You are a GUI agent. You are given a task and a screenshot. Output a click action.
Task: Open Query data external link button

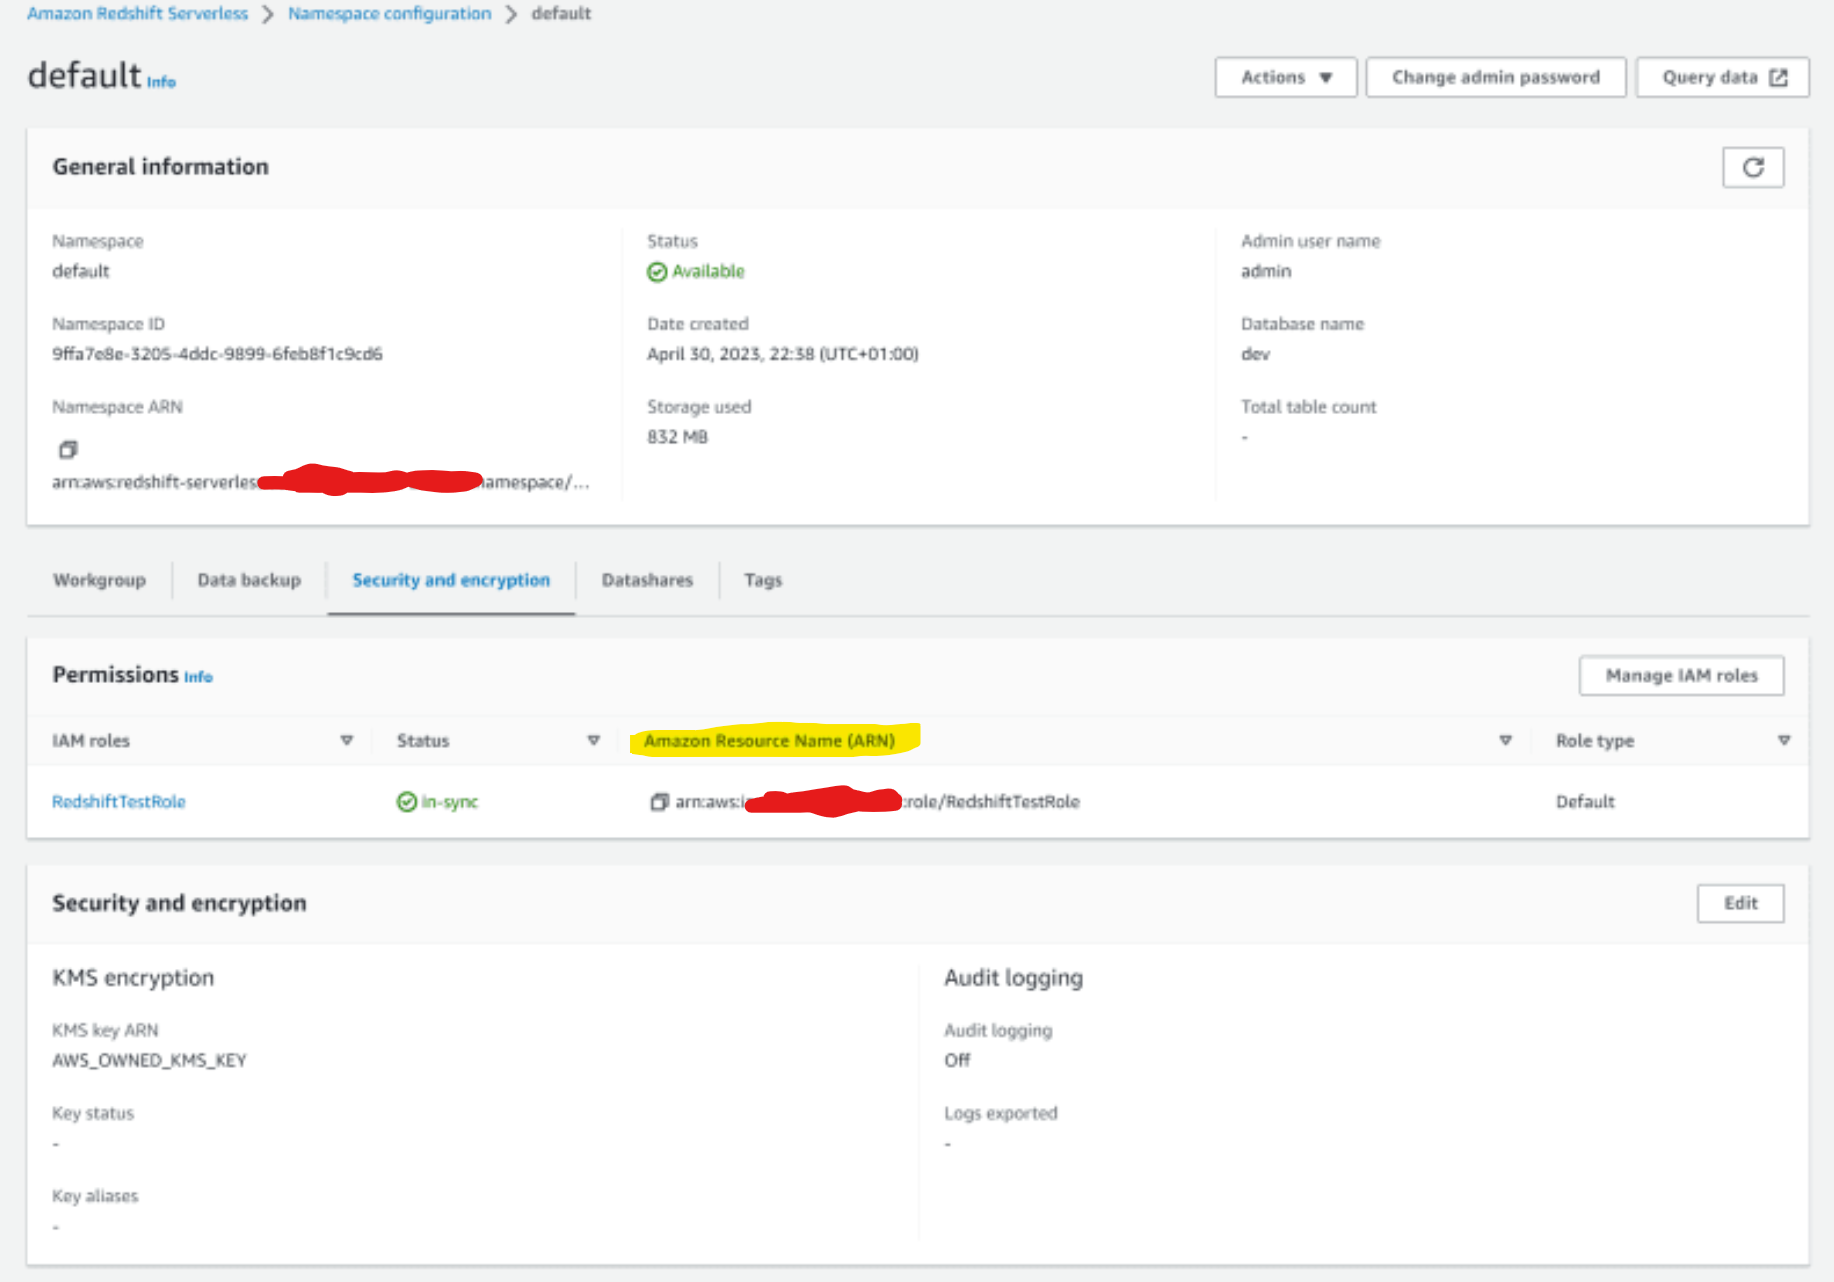[x=1722, y=77]
